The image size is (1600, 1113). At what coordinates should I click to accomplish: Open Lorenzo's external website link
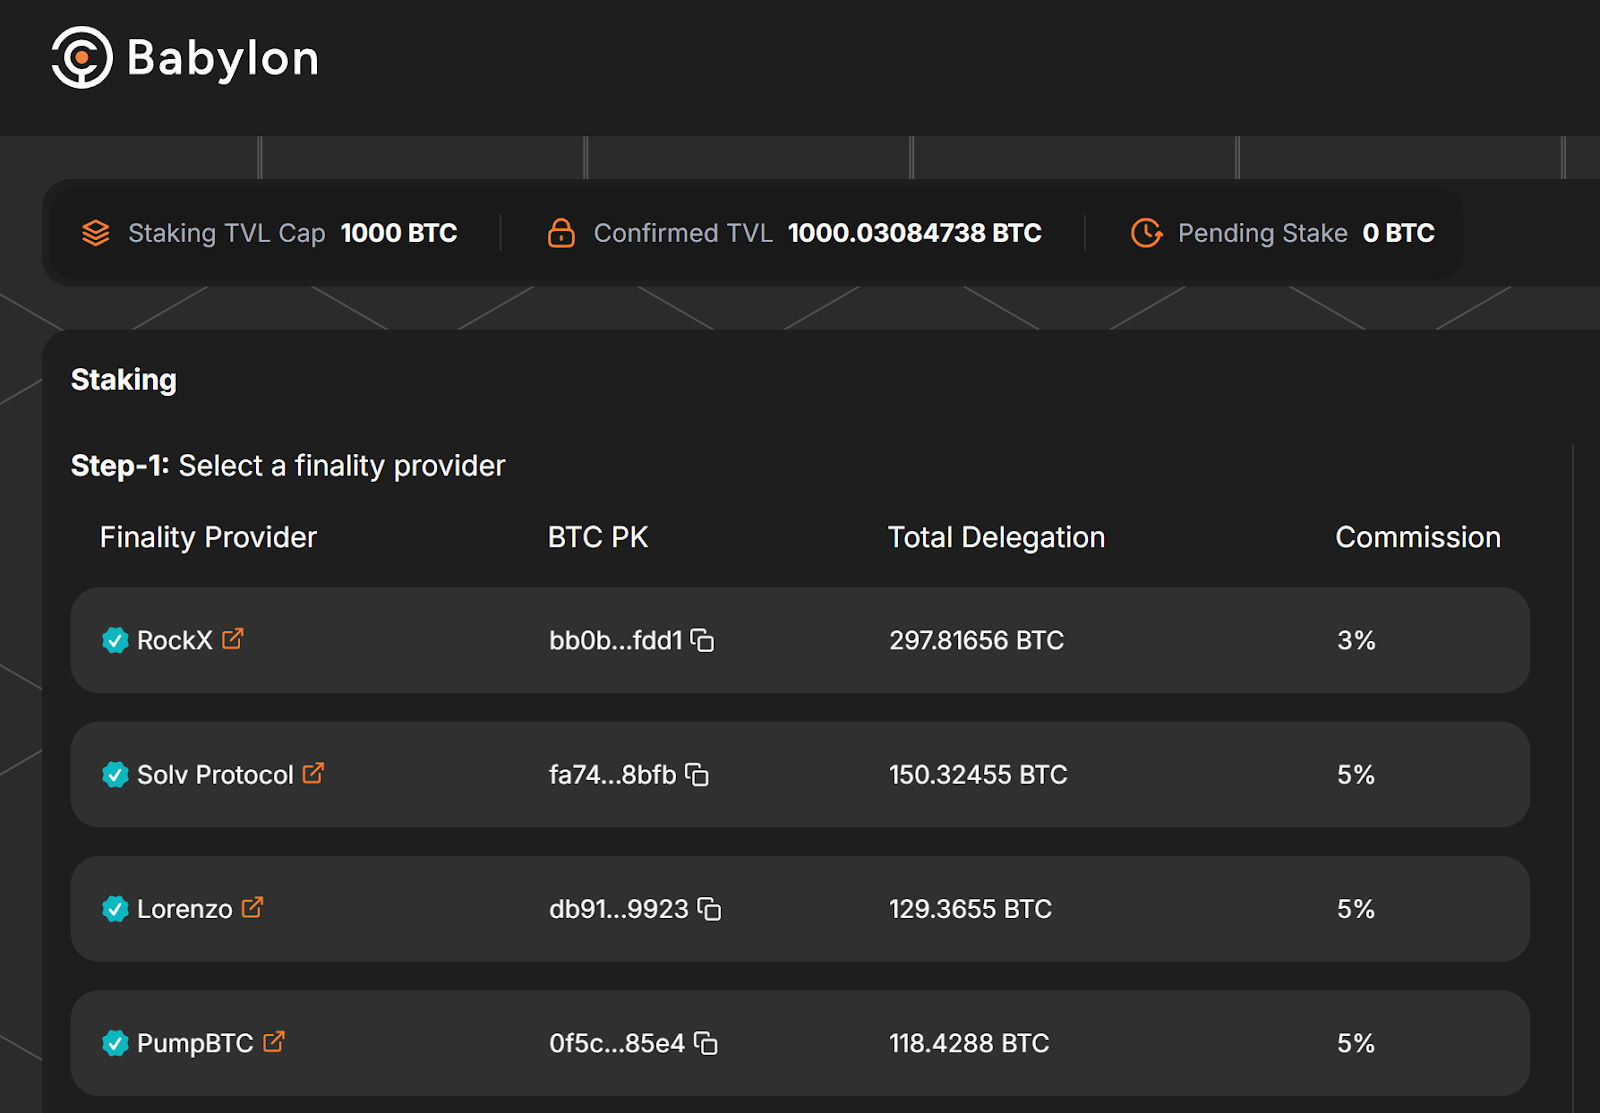tap(251, 908)
